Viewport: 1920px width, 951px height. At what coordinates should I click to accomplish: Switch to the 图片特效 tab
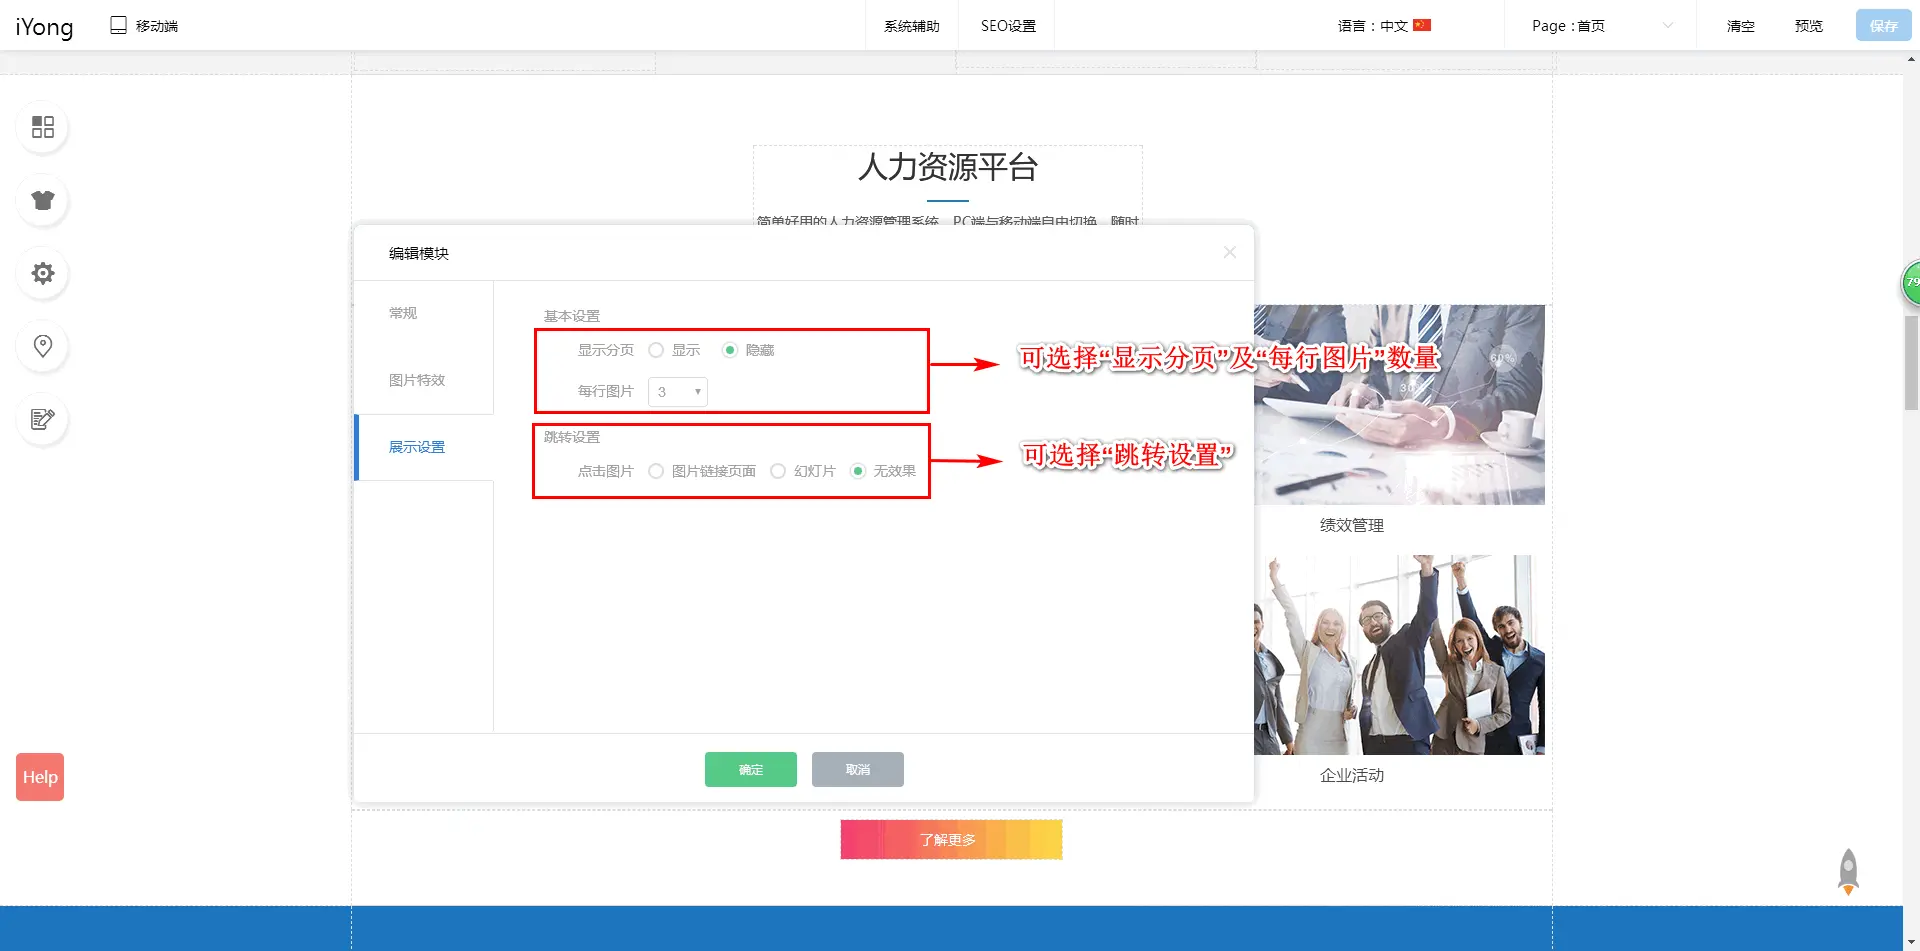(417, 380)
